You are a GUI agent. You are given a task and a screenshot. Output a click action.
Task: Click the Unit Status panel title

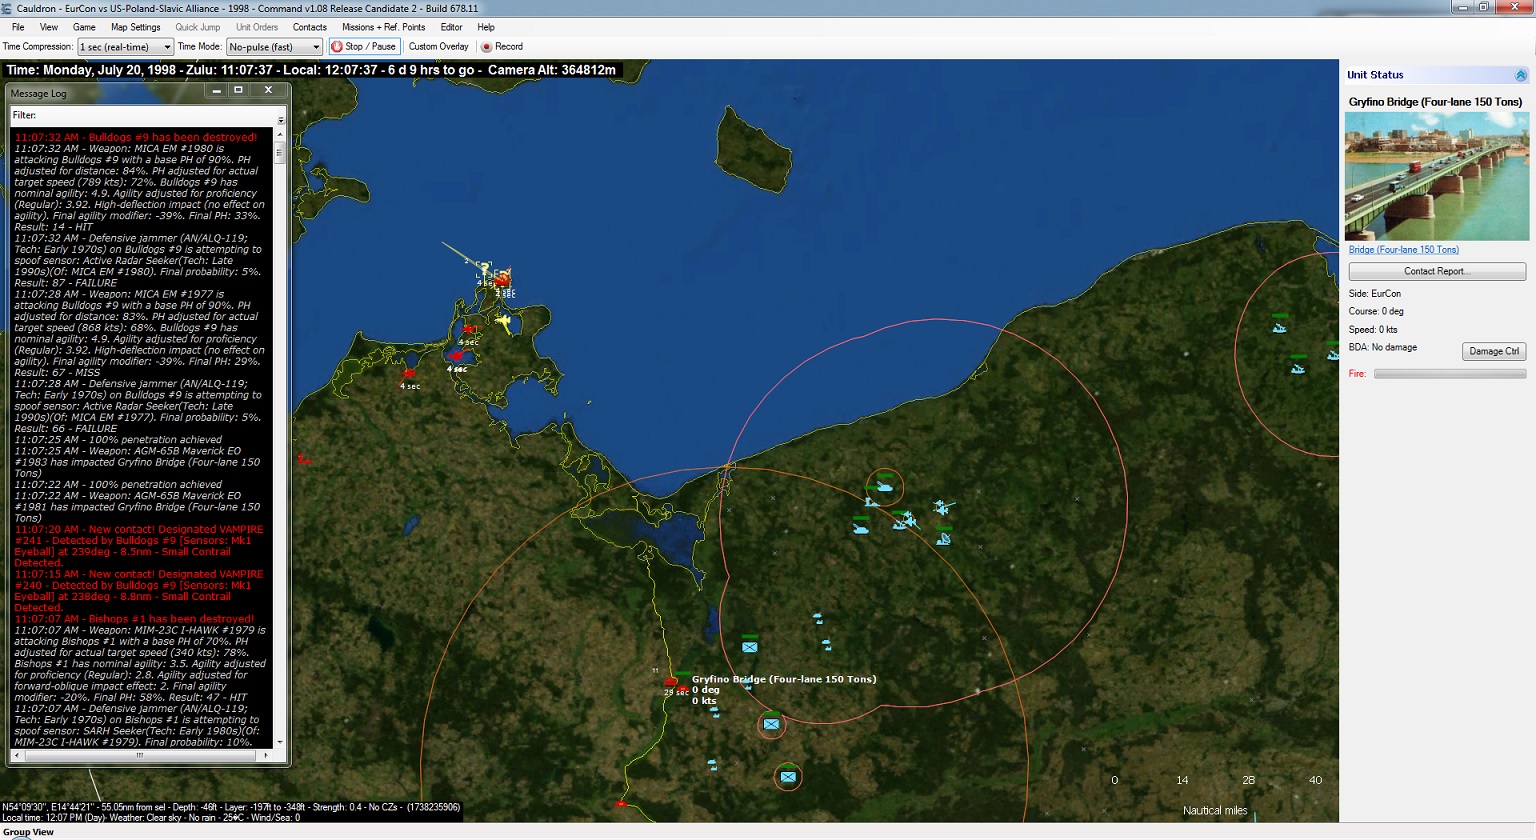tap(1375, 75)
